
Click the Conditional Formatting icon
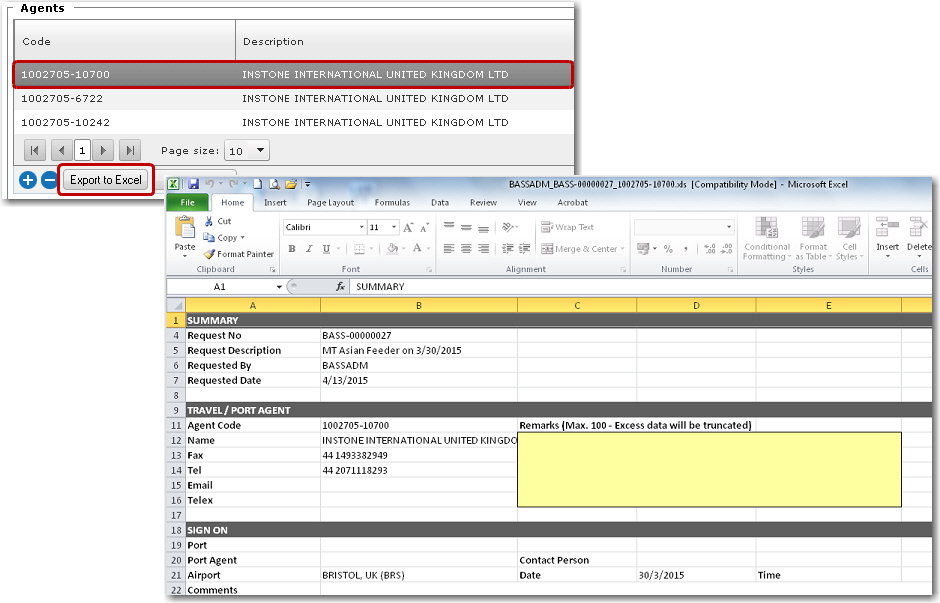pos(767,238)
